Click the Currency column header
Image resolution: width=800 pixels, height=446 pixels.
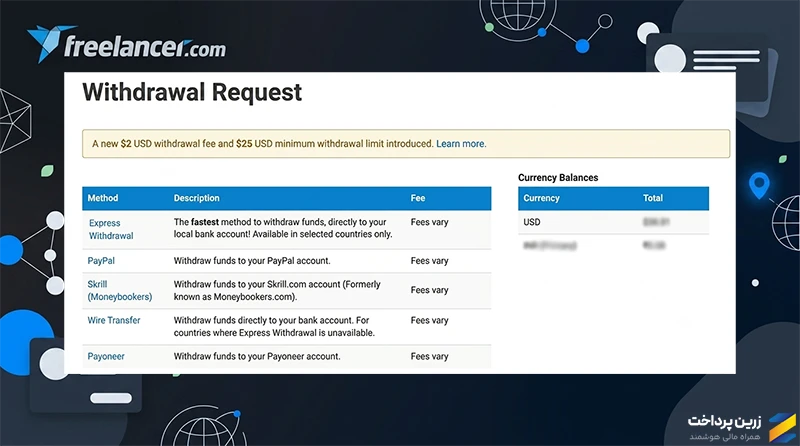[x=541, y=198]
